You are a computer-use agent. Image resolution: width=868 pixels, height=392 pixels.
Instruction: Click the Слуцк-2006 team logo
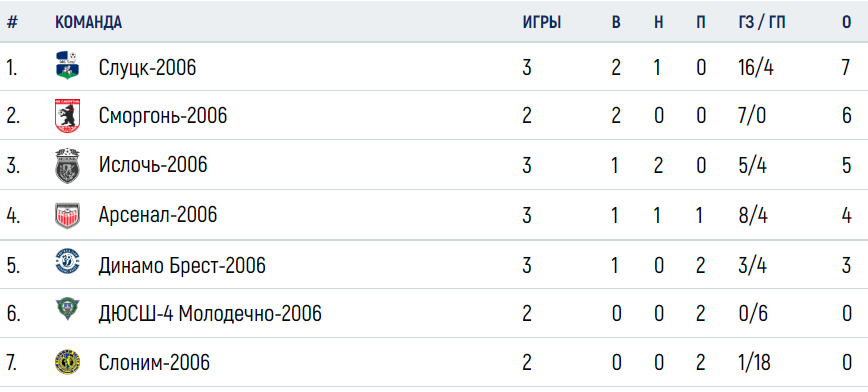point(67,66)
